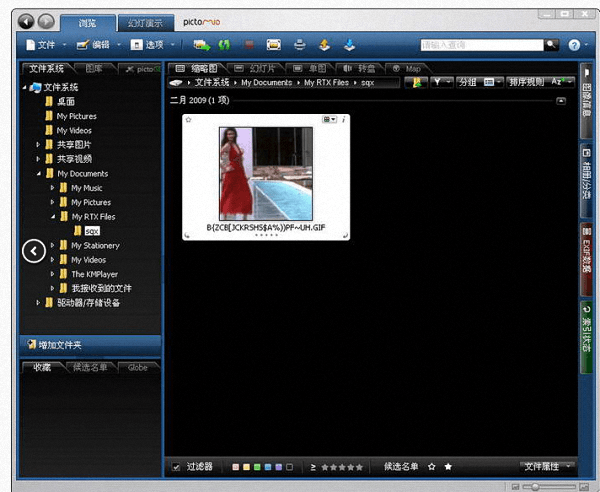Open the 分组 grouping dropdown
Viewport: 600px width, 492px height.
tap(479, 82)
